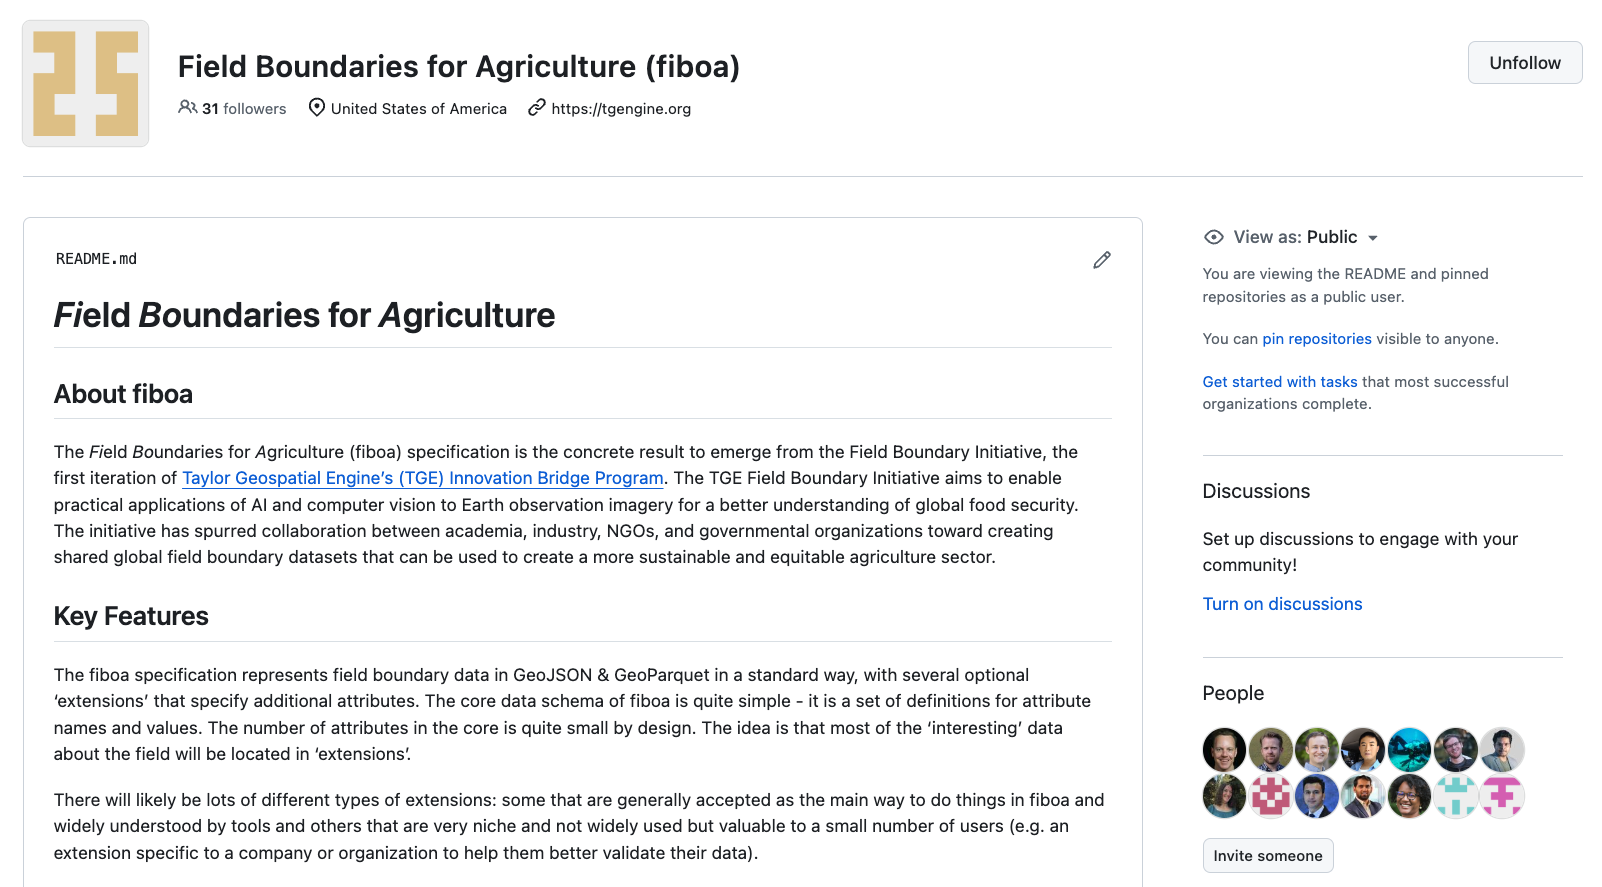The image size is (1602, 887).
Task: Click the location pin icon
Action: (316, 107)
